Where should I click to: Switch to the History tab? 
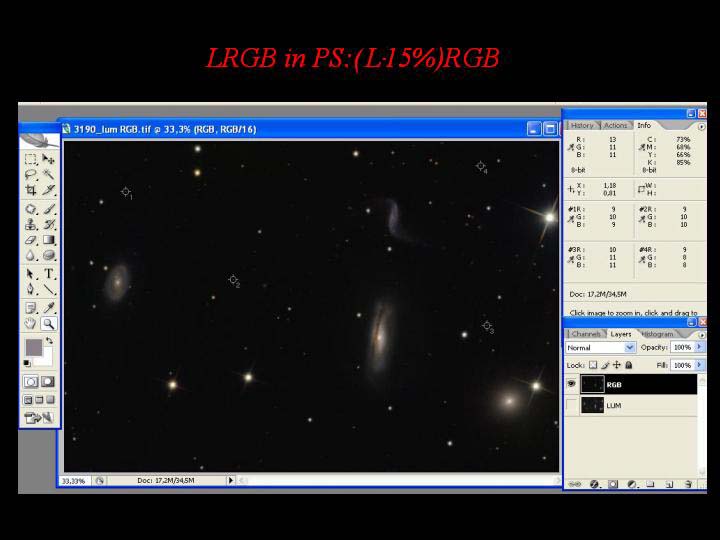point(582,125)
